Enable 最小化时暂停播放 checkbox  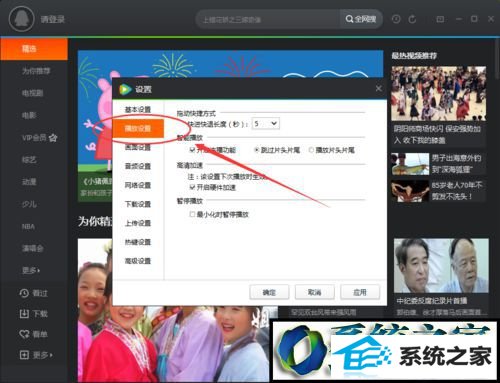192,214
